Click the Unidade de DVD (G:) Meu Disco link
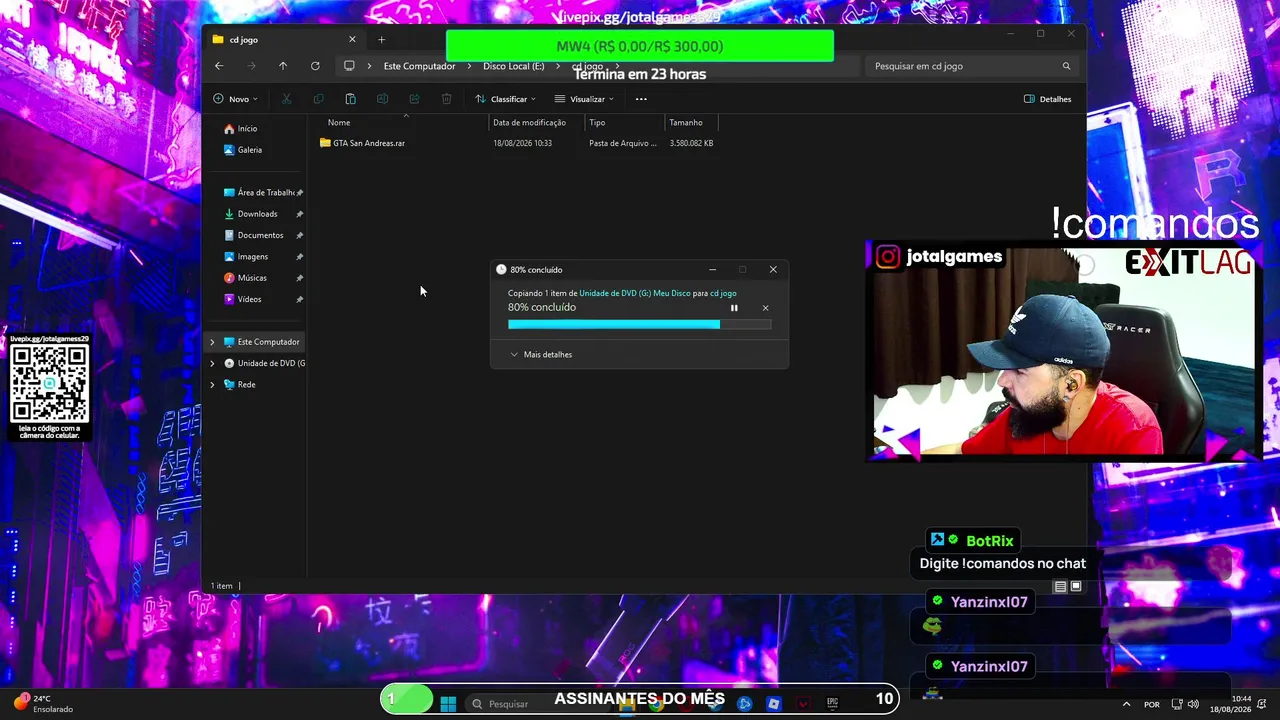The height and width of the screenshot is (720, 1280). coord(635,293)
